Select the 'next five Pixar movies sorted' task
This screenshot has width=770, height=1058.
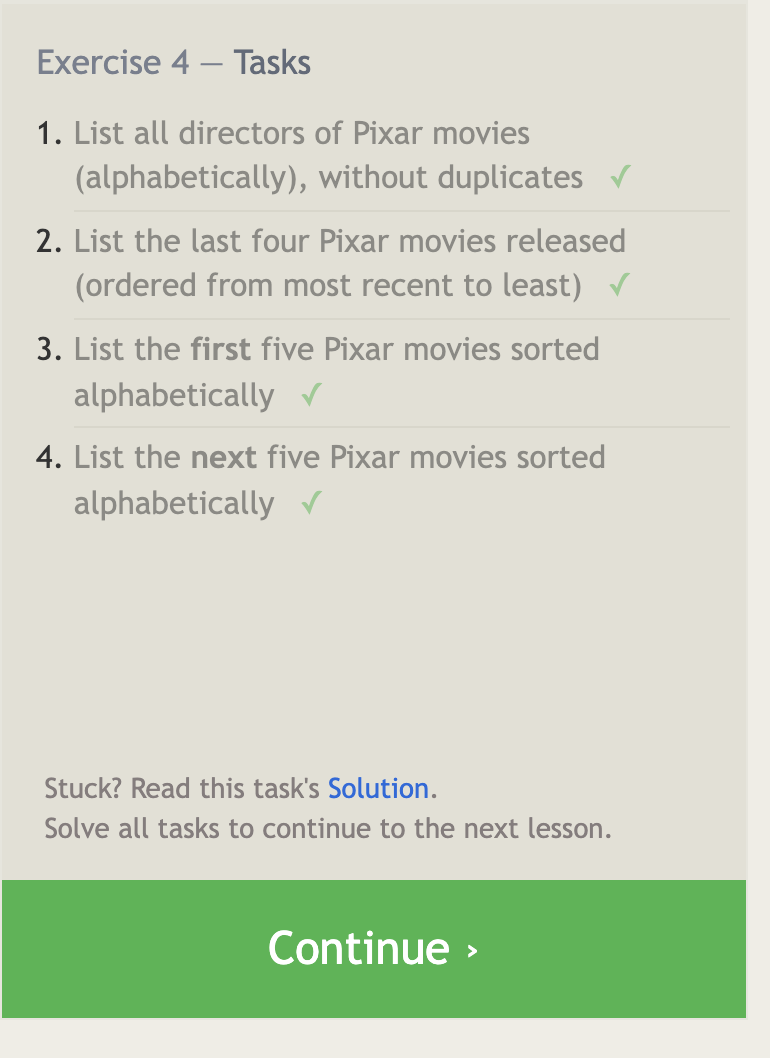tap(339, 458)
